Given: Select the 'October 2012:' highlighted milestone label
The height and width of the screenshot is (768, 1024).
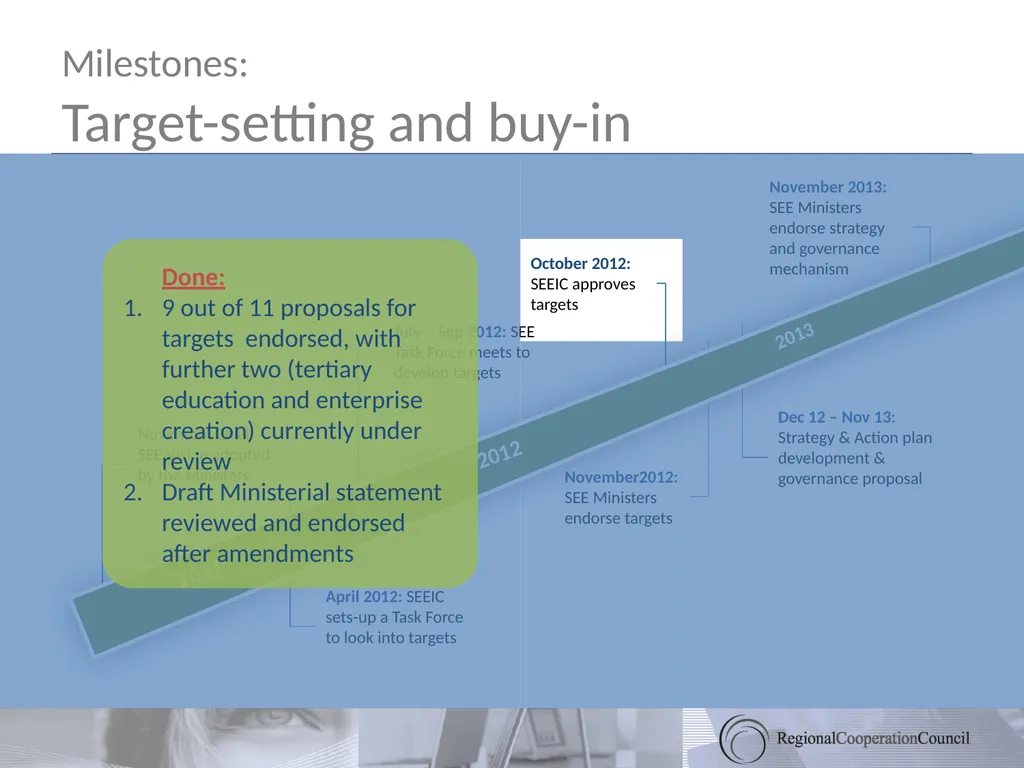Looking at the screenshot, I should tap(580, 263).
